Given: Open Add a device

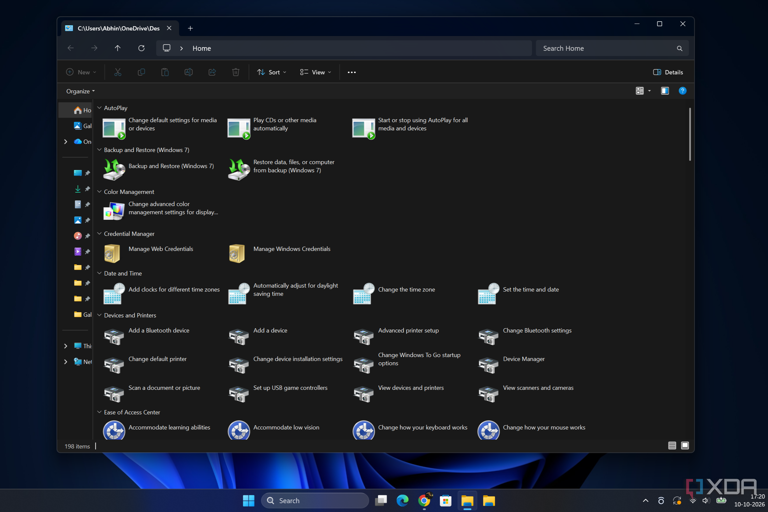Looking at the screenshot, I should [x=258, y=335].
